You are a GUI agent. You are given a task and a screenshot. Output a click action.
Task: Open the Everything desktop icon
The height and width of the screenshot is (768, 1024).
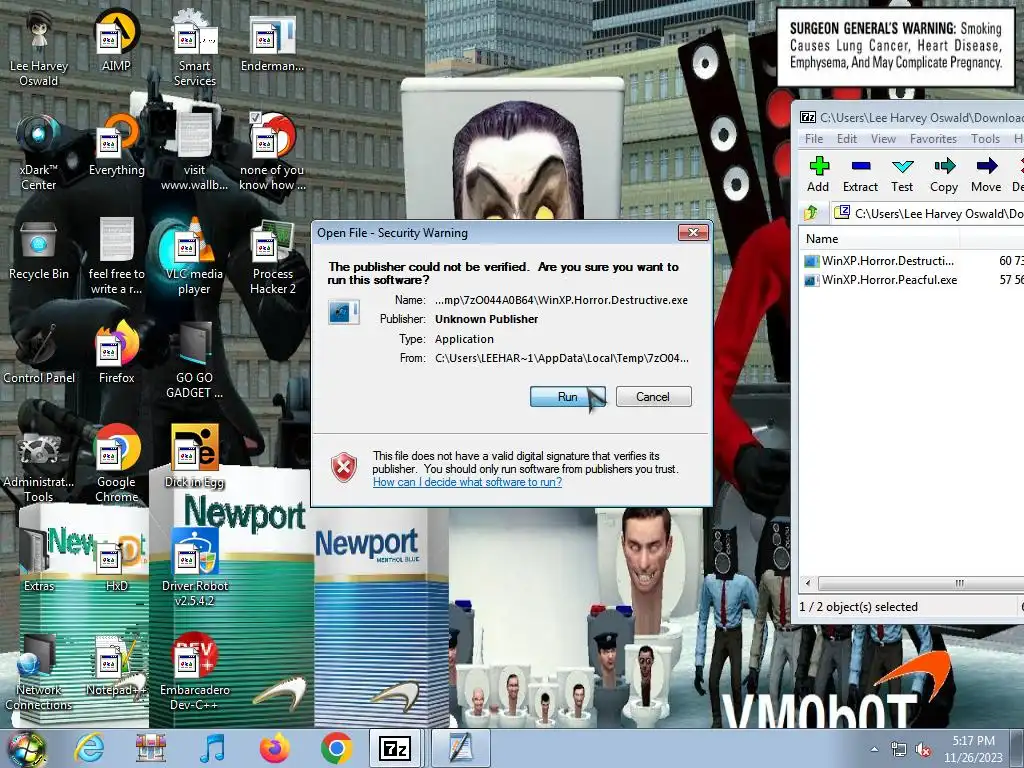[x=116, y=145]
